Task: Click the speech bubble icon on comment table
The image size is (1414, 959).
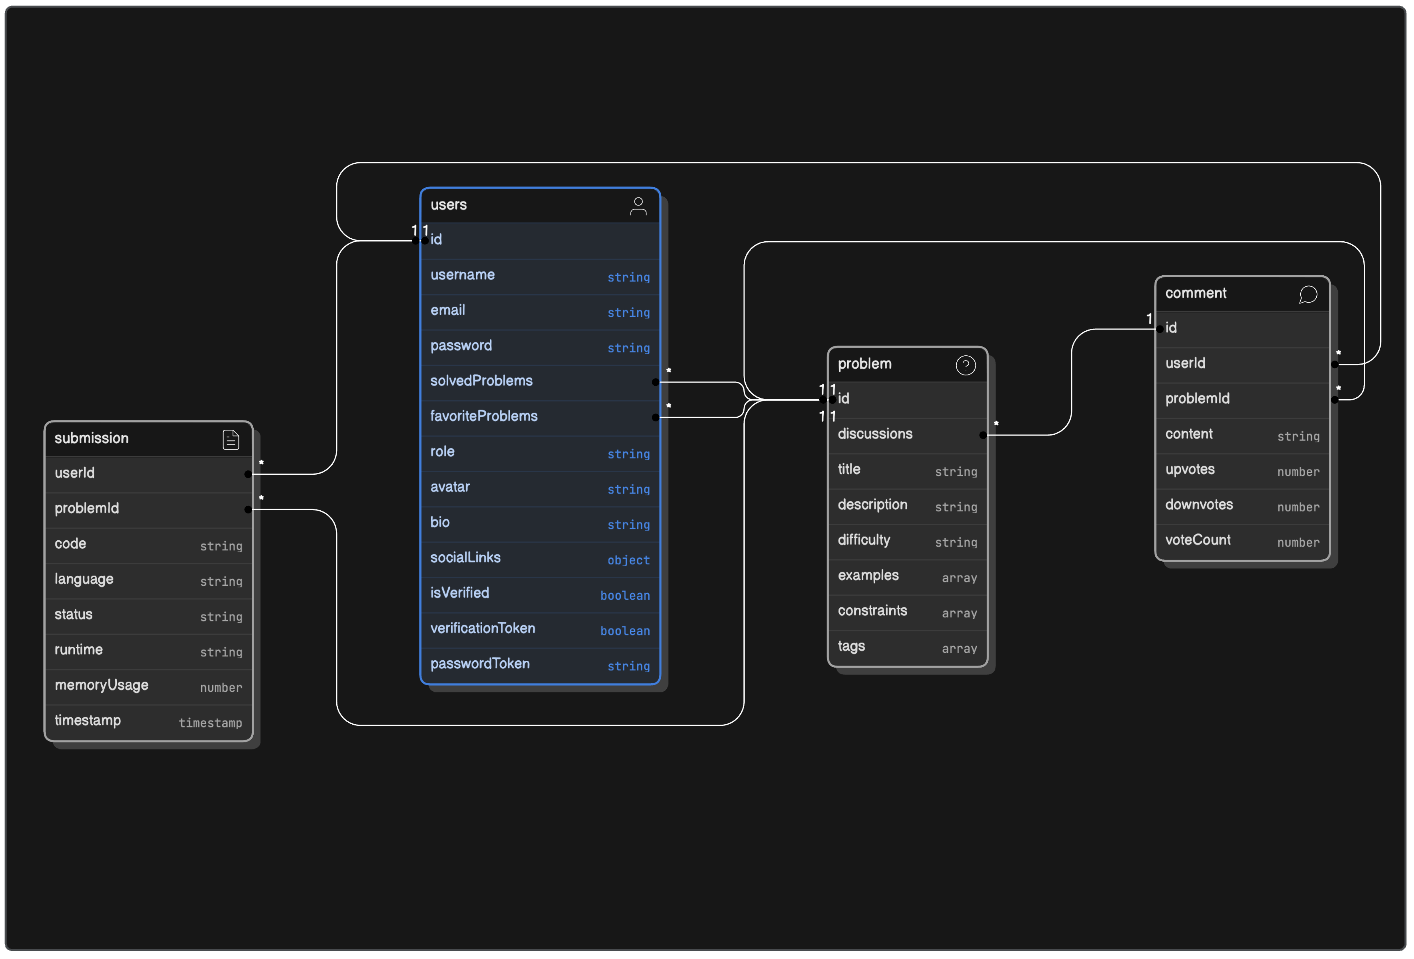Action: tap(1308, 294)
